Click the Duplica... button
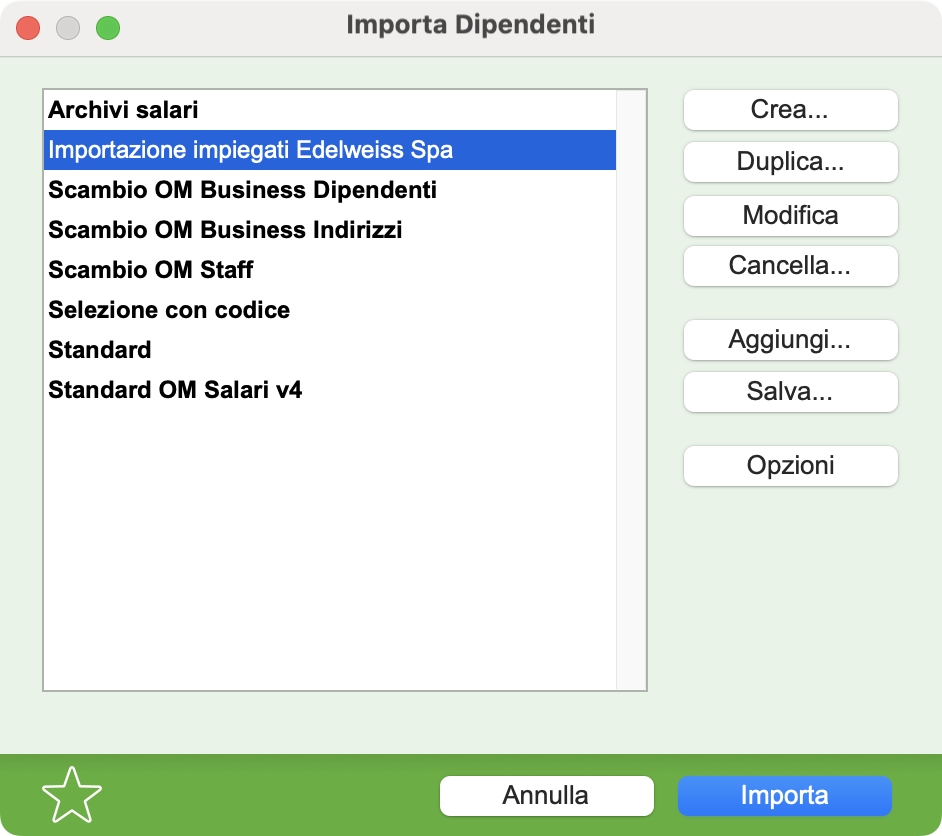This screenshot has height=836, width=942. pos(791,162)
